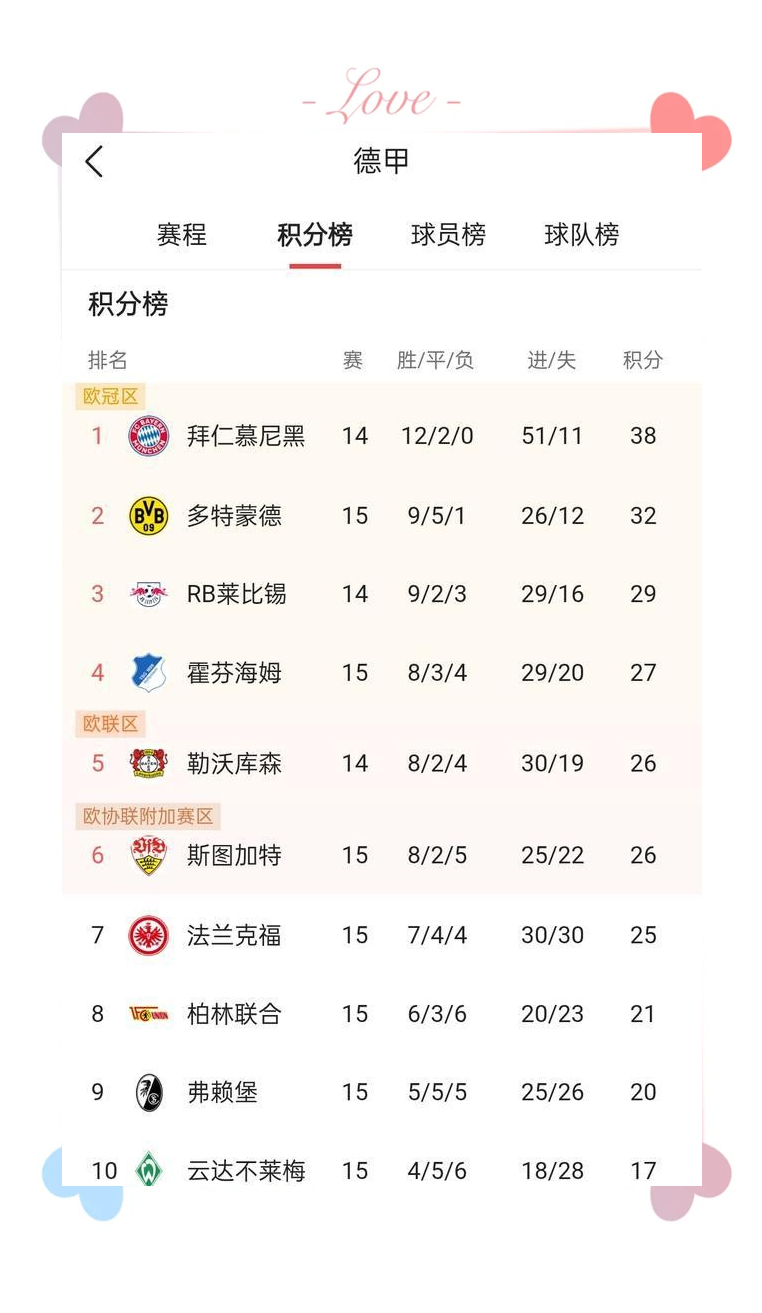
Task: Click the 多特蒙德 team name
Action: click(x=231, y=515)
